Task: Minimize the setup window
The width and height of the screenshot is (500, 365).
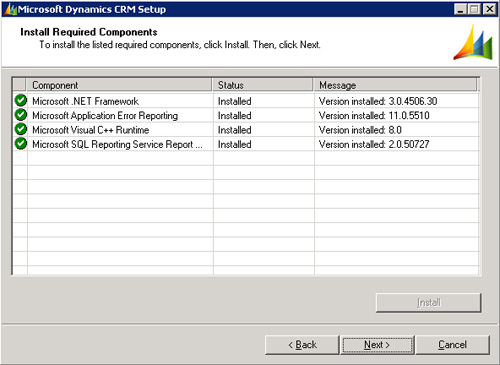Action: click(460, 9)
